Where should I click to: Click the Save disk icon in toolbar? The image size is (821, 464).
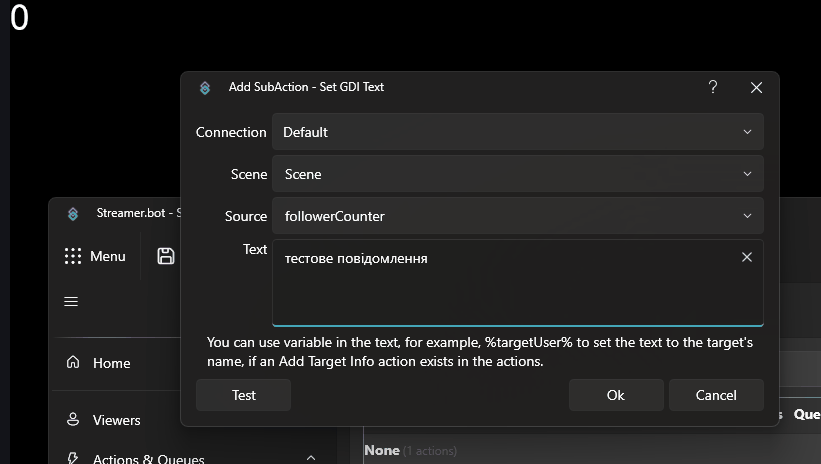point(166,256)
